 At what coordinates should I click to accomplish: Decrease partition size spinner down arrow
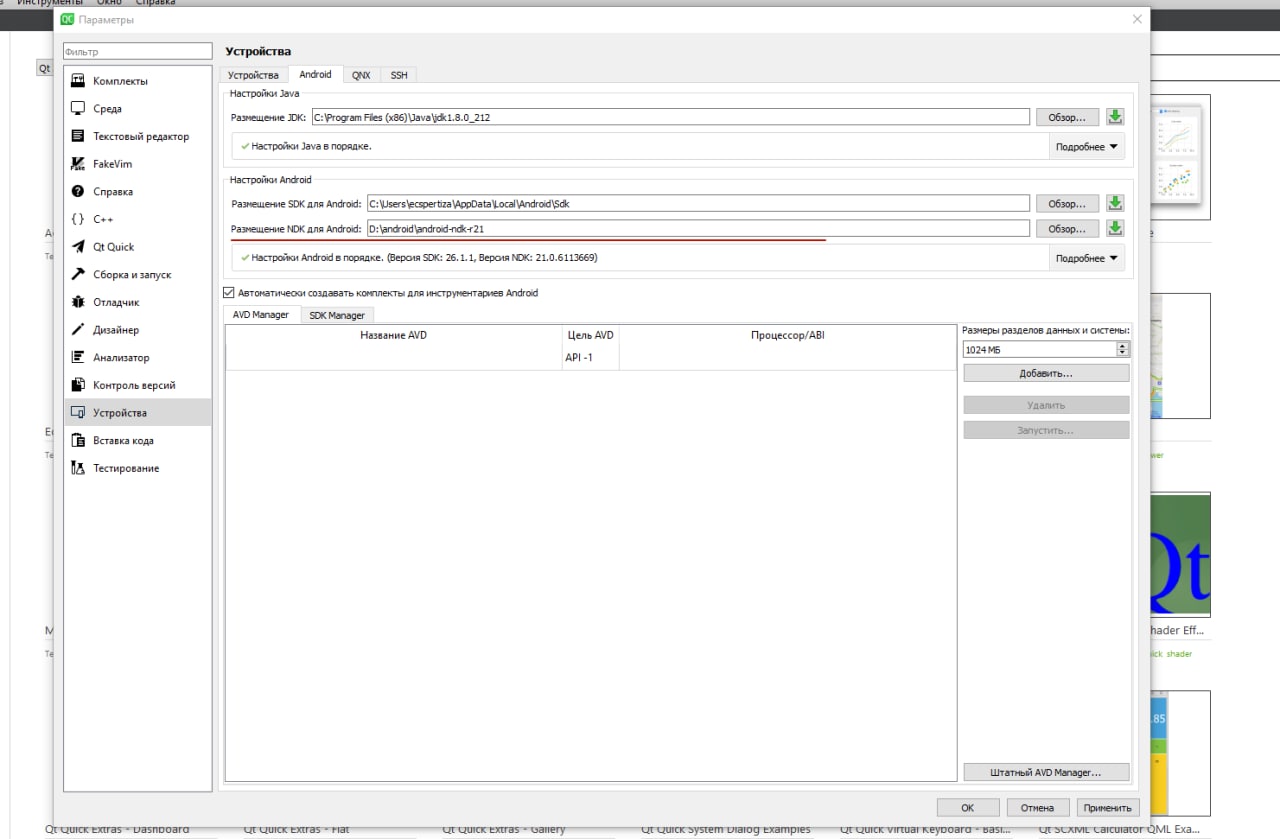pyautogui.click(x=1123, y=353)
